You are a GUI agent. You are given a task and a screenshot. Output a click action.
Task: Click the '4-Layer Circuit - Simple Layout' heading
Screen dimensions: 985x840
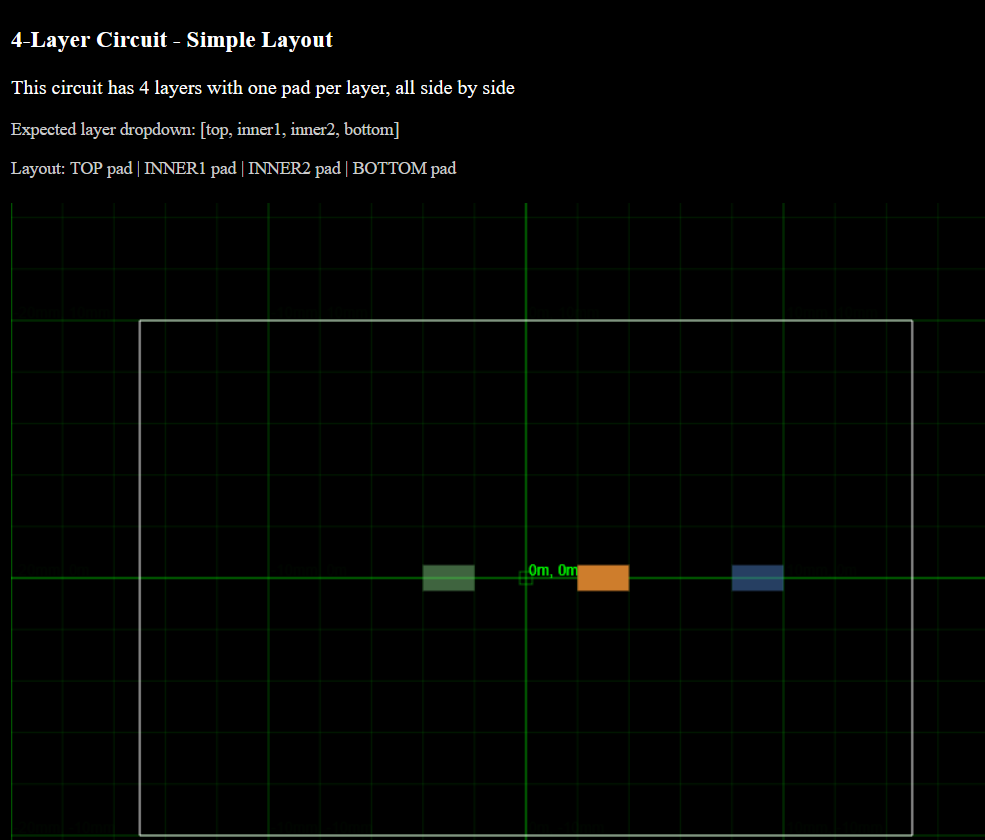click(x=171, y=40)
